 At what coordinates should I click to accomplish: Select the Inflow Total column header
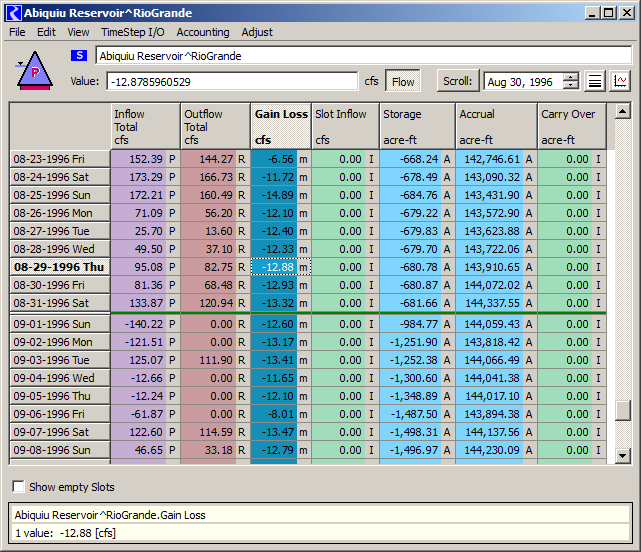coord(146,126)
